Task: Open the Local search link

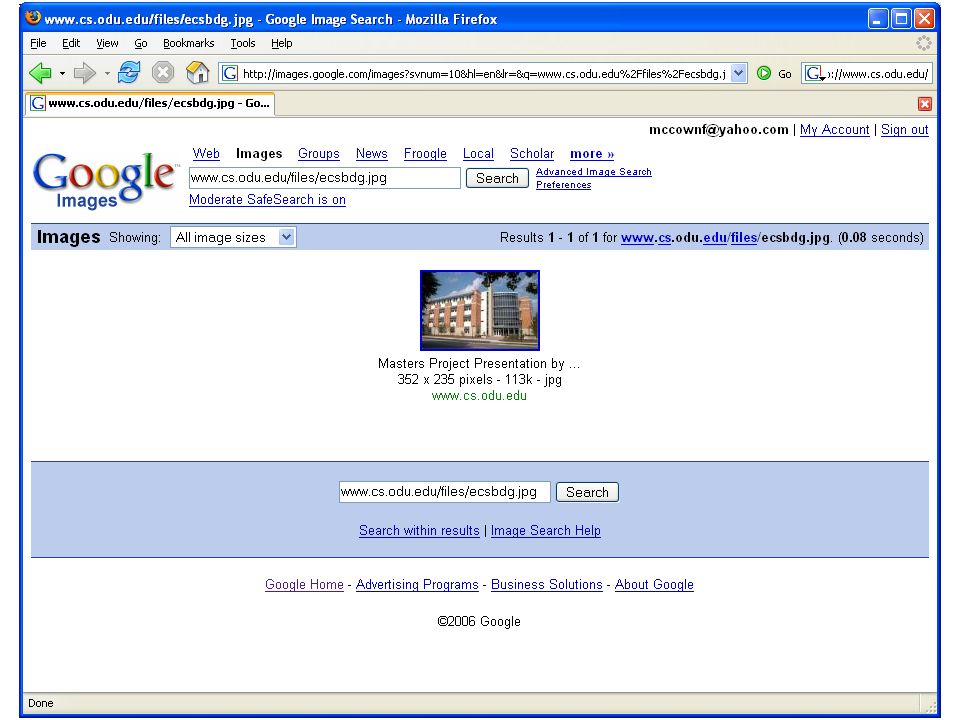Action: pos(478,154)
